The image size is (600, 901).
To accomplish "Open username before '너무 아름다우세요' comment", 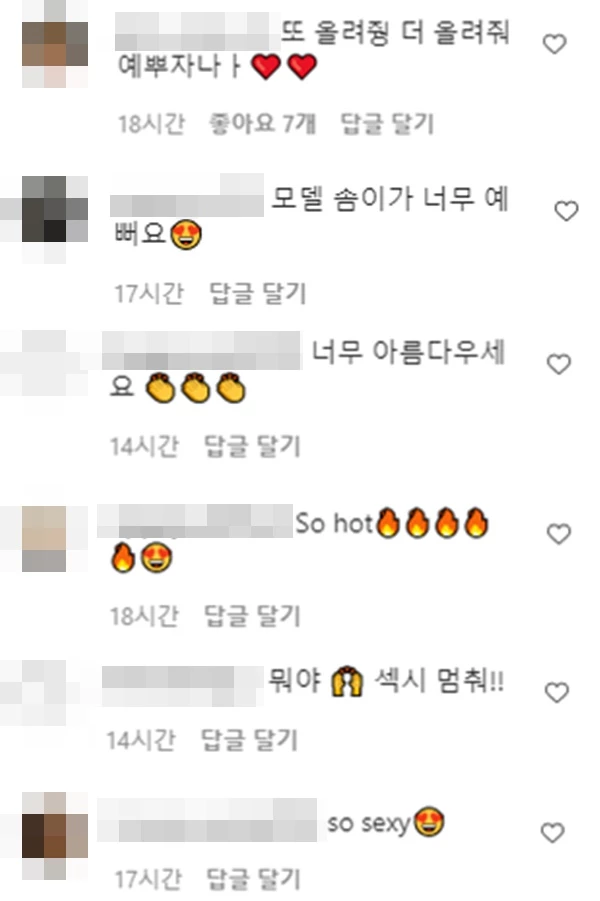I will tap(202, 351).
